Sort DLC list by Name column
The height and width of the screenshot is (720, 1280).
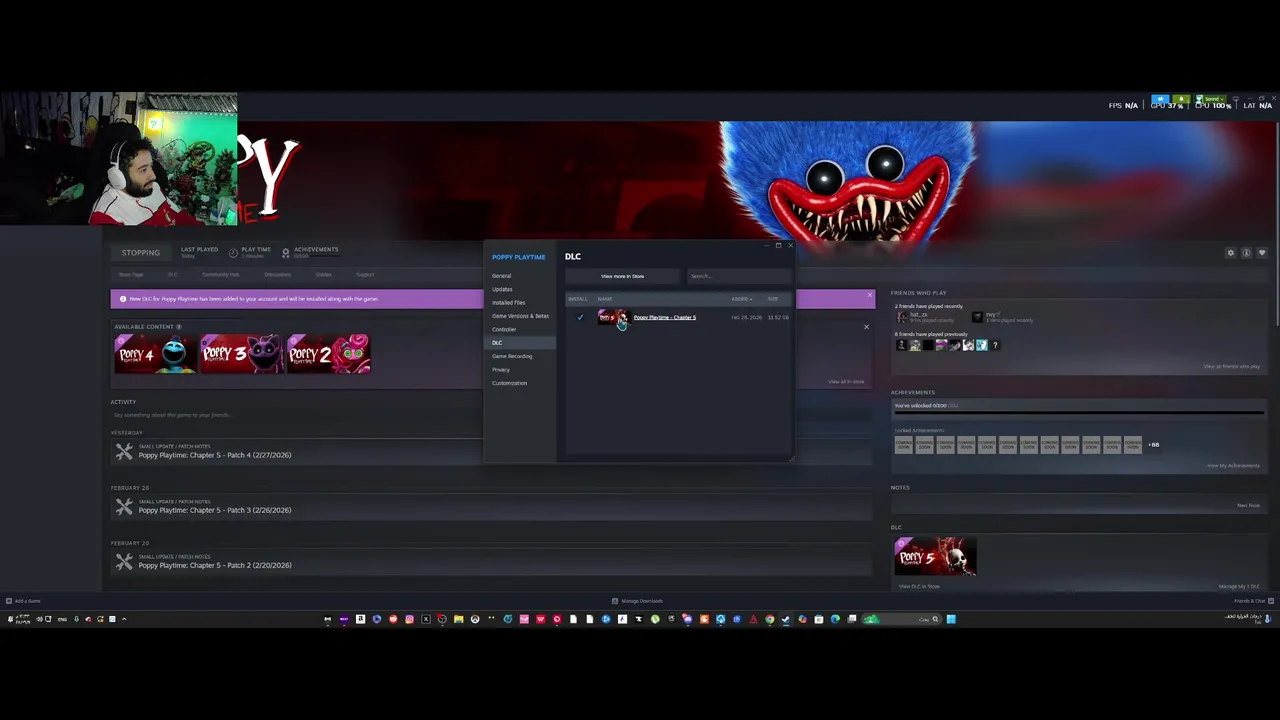(605, 299)
